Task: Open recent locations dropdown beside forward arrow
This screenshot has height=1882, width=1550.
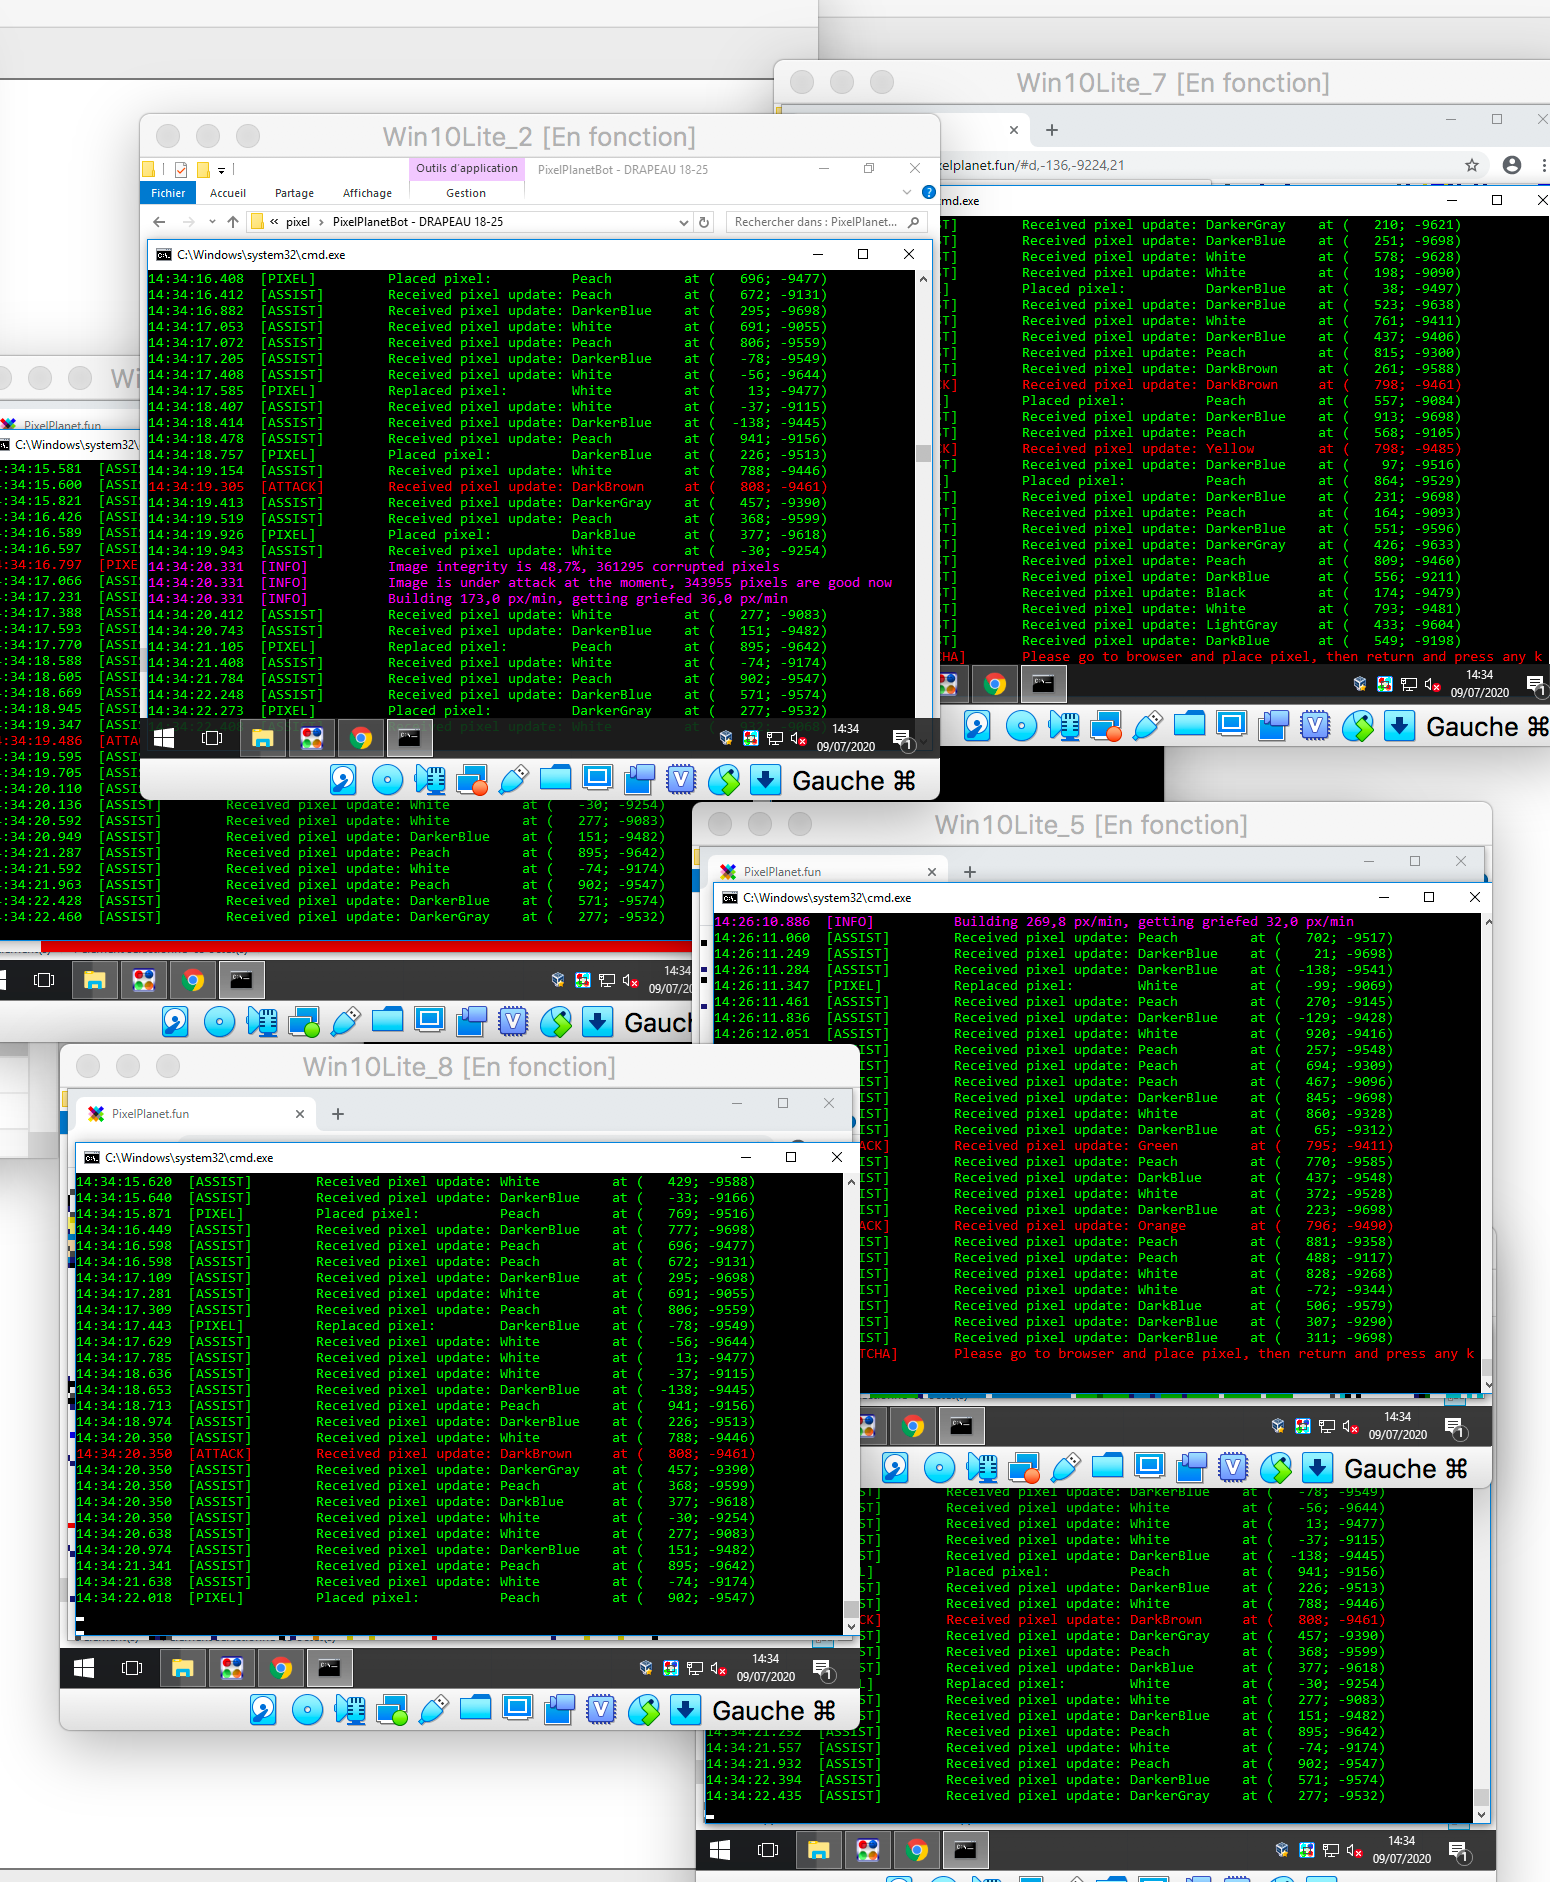Action: [212, 222]
